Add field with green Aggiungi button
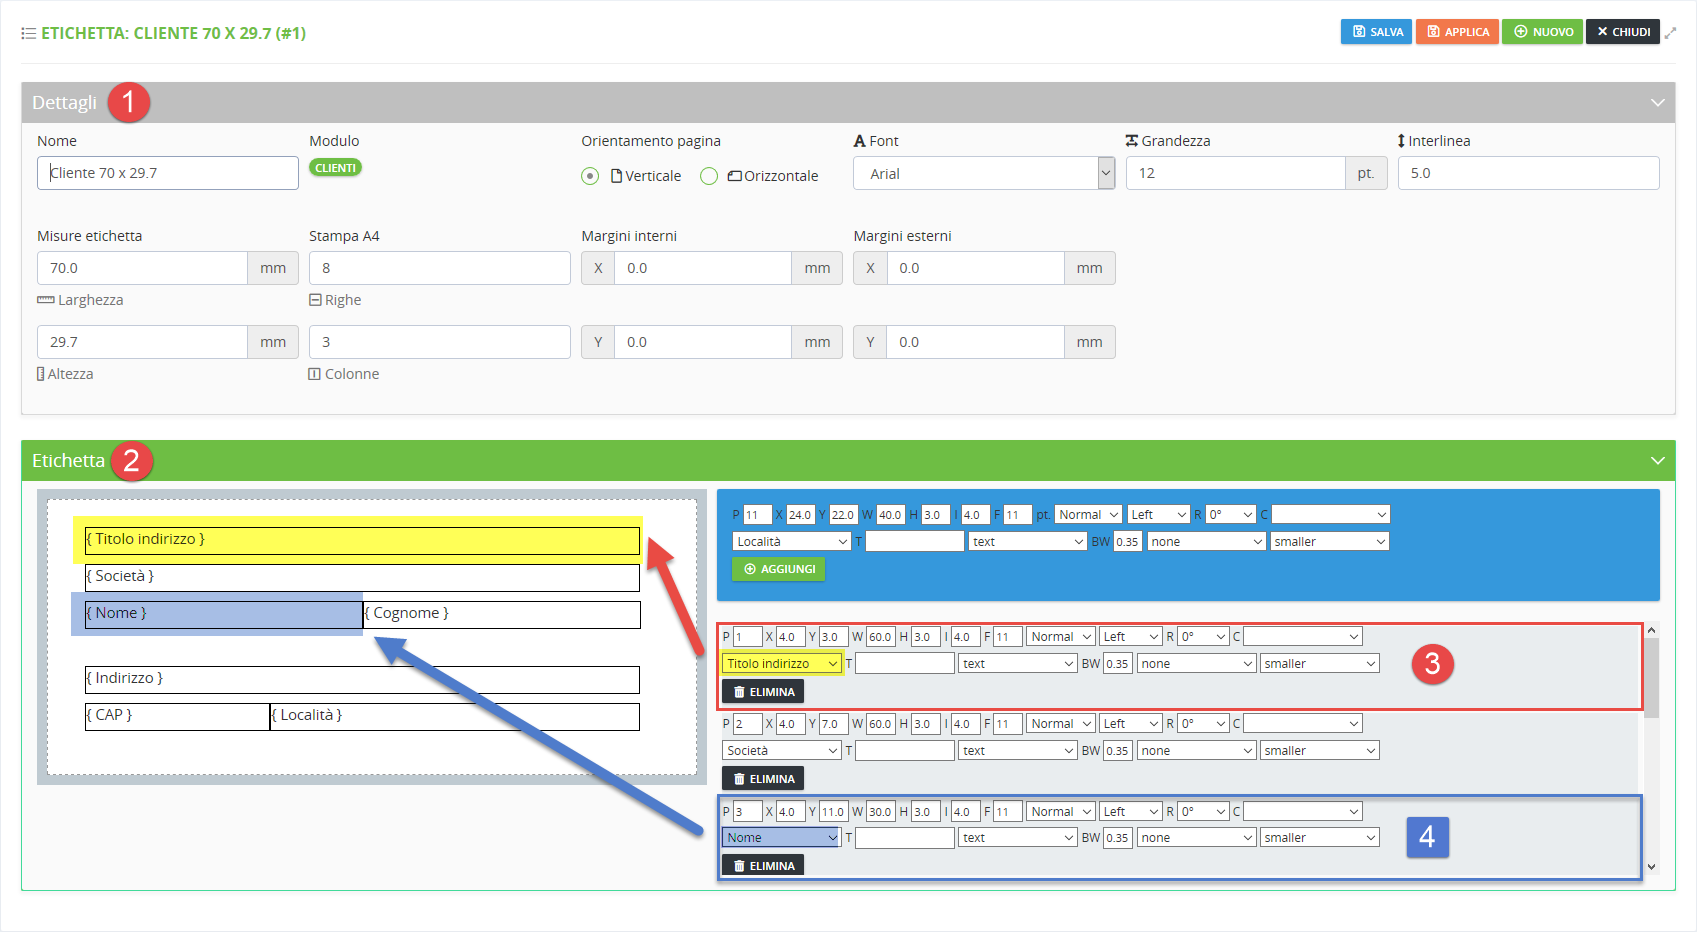Image resolution: width=1697 pixels, height=932 pixels. (778, 569)
